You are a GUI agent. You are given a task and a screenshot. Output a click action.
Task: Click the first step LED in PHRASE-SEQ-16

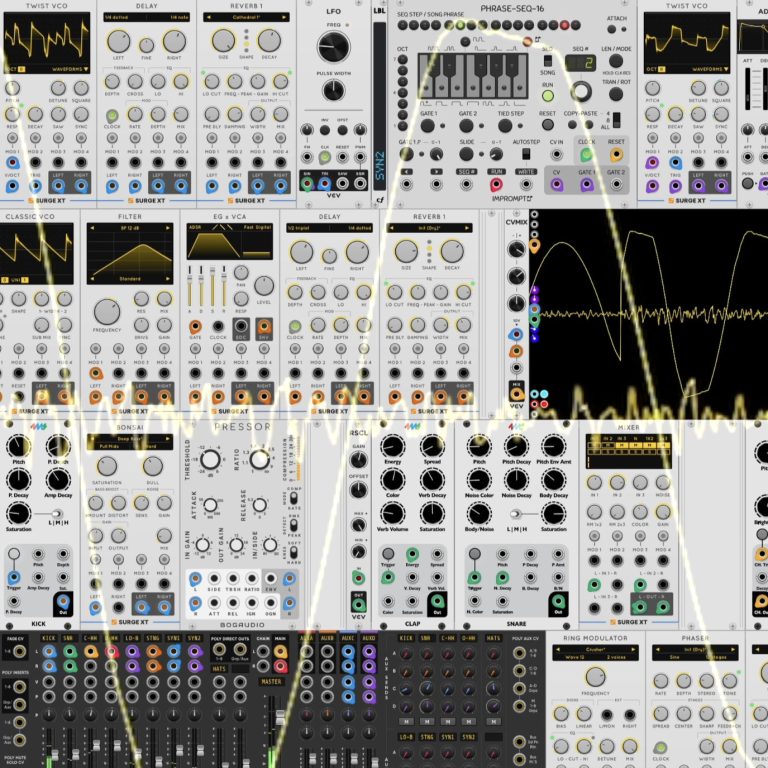[403, 25]
